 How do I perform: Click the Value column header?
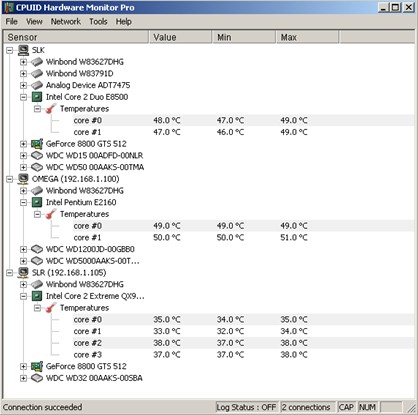tap(180, 37)
